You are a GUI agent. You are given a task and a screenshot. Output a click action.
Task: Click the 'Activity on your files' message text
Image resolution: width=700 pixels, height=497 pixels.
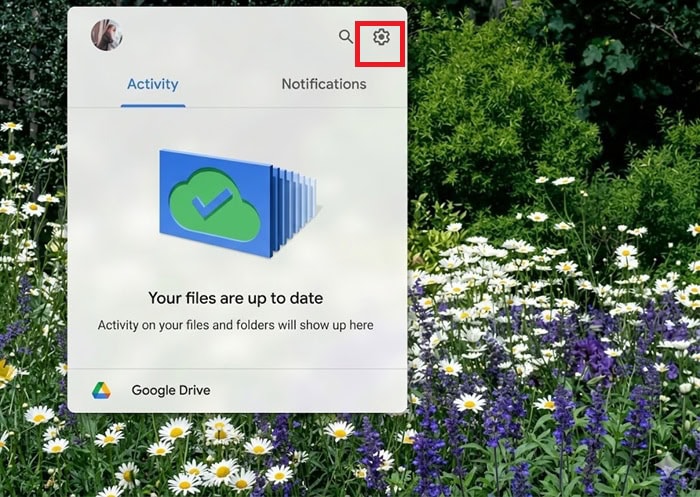pyautogui.click(x=236, y=325)
